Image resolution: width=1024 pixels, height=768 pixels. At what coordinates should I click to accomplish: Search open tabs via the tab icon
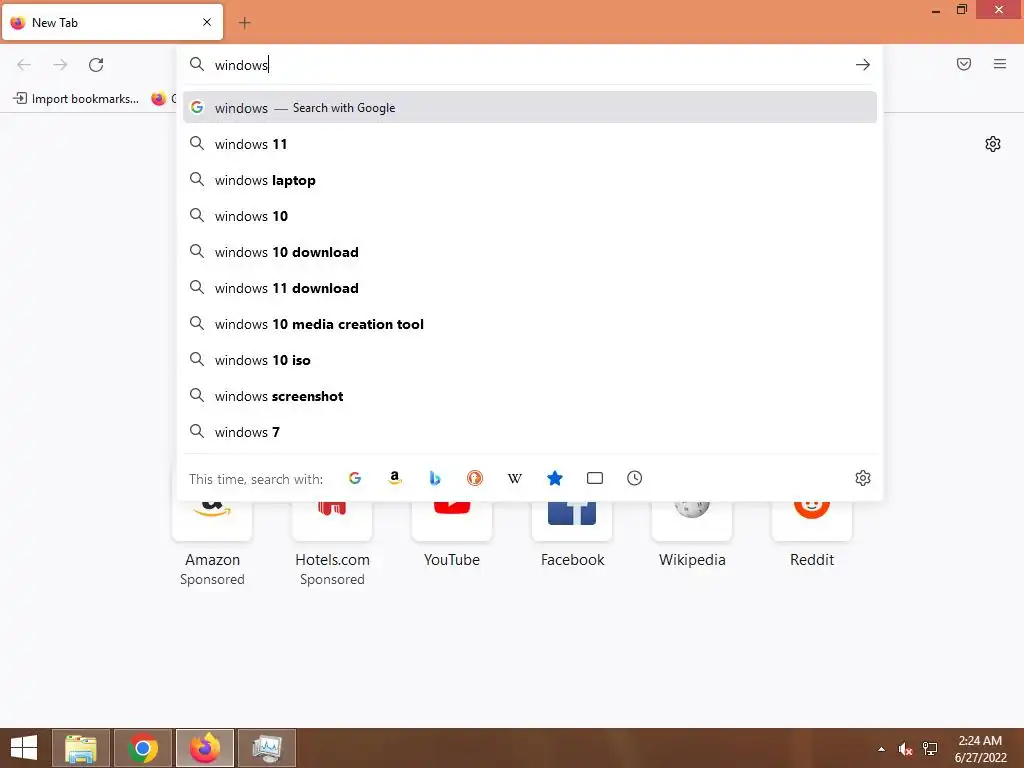pos(595,478)
